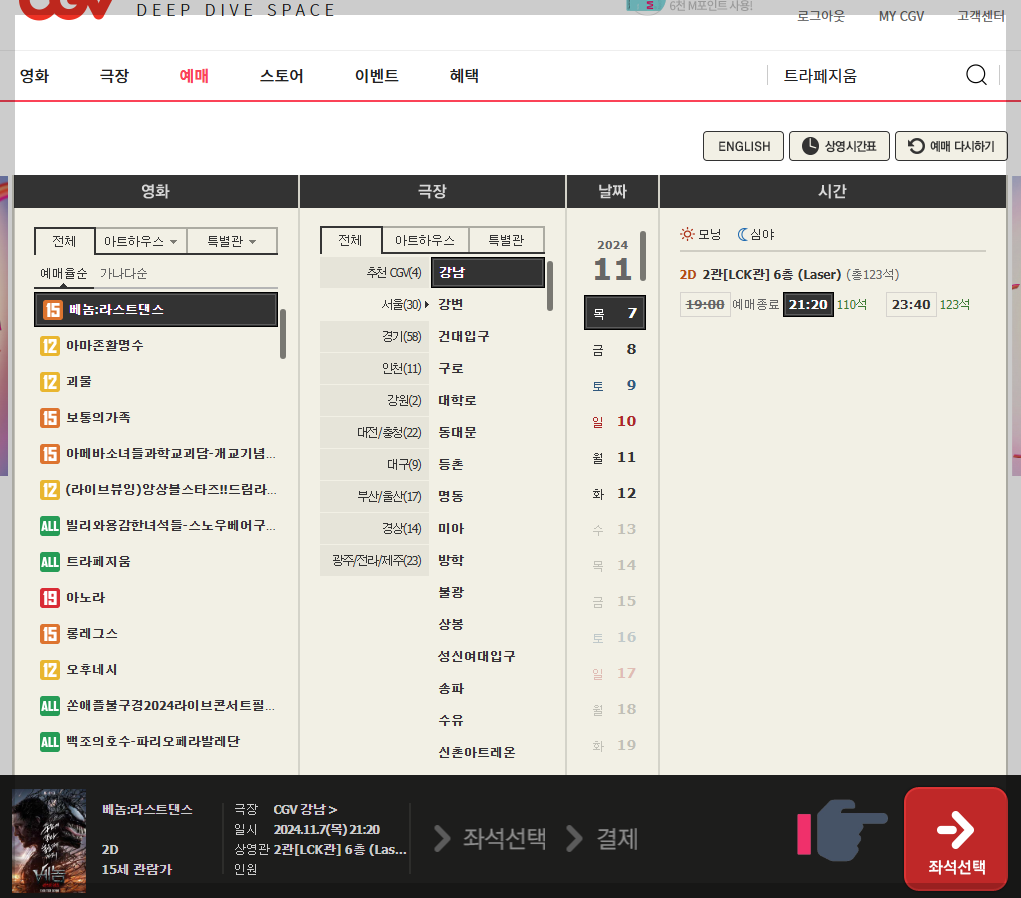Select date 일 10
This screenshot has width=1021, height=898.
pyautogui.click(x=615, y=421)
